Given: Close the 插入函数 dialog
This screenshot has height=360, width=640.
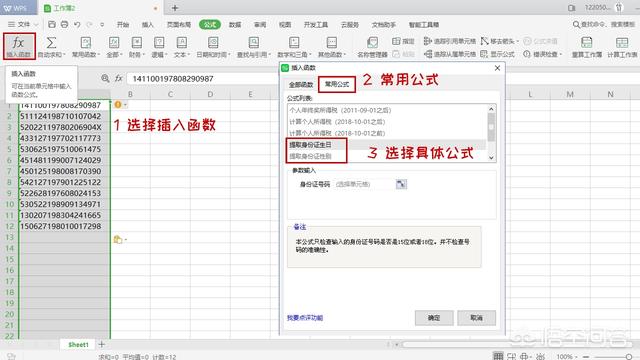Looking at the screenshot, I should (497, 68).
